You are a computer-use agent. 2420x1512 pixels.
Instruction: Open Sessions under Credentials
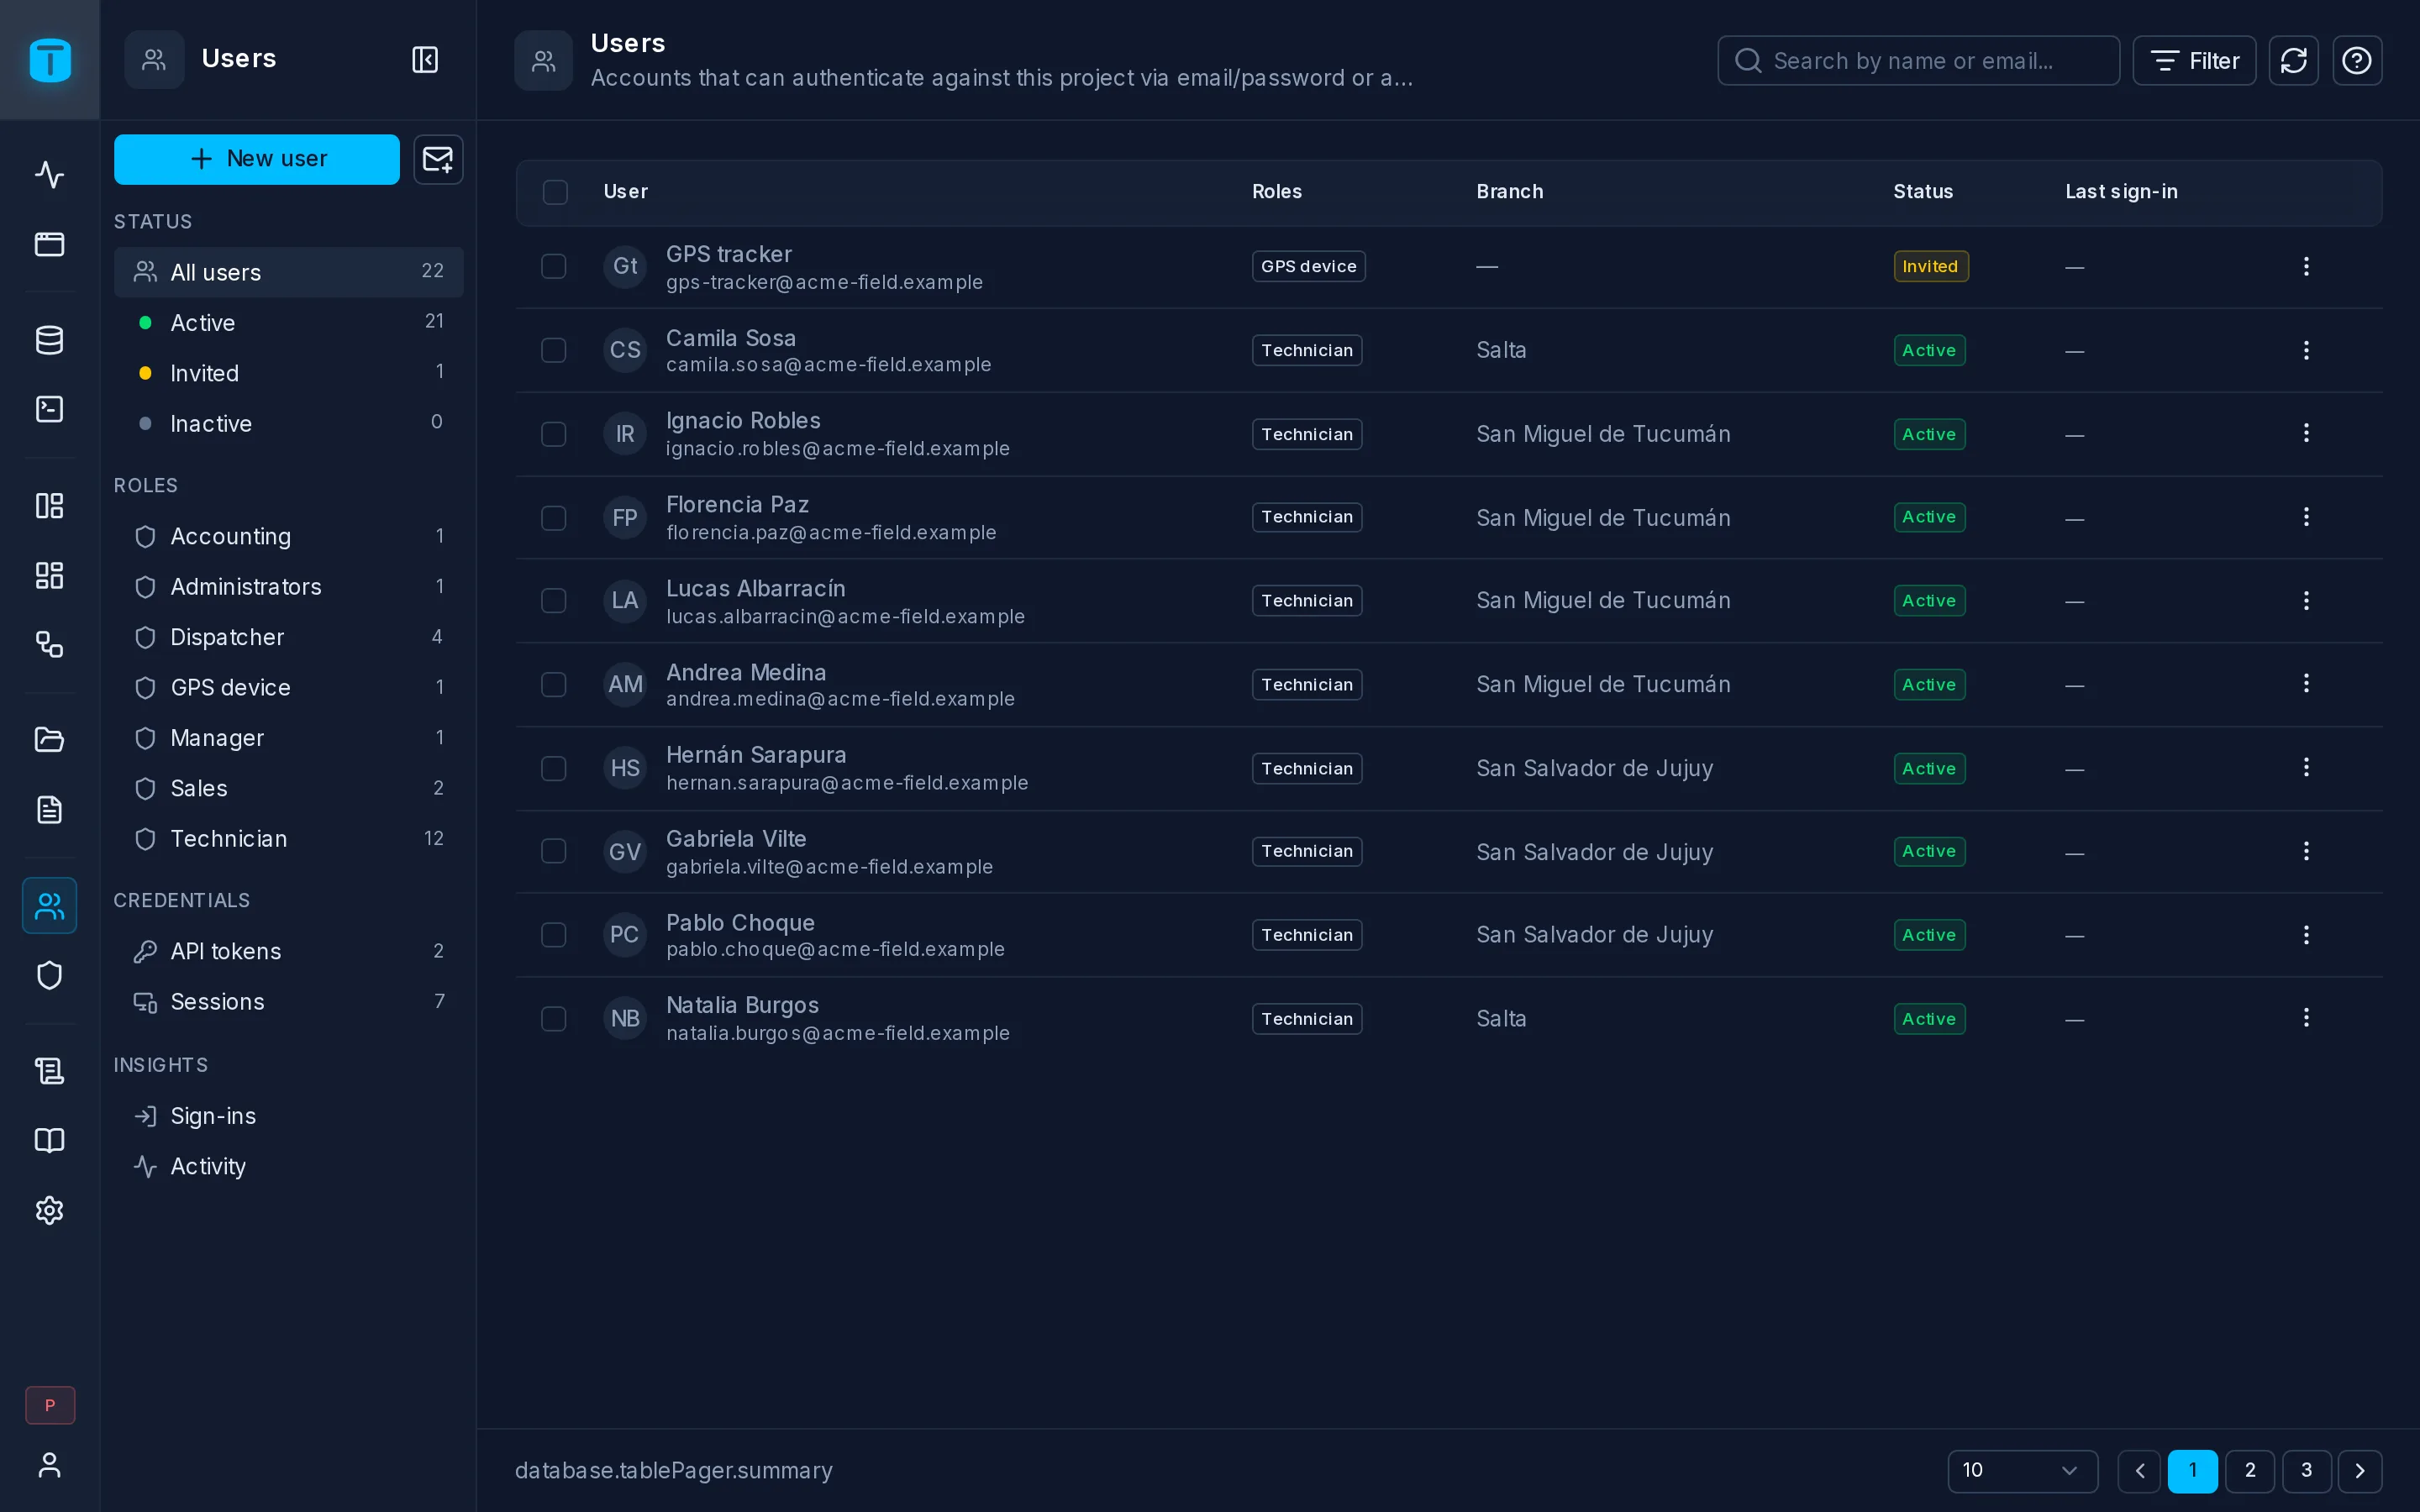[x=289, y=1002]
